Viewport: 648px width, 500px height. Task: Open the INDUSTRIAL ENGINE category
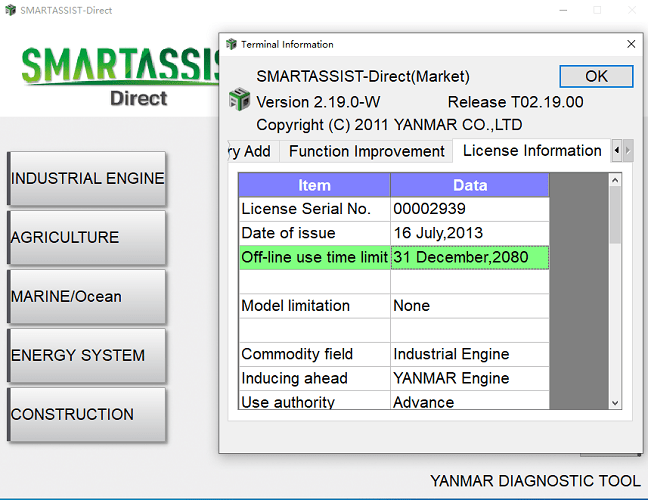pos(87,179)
